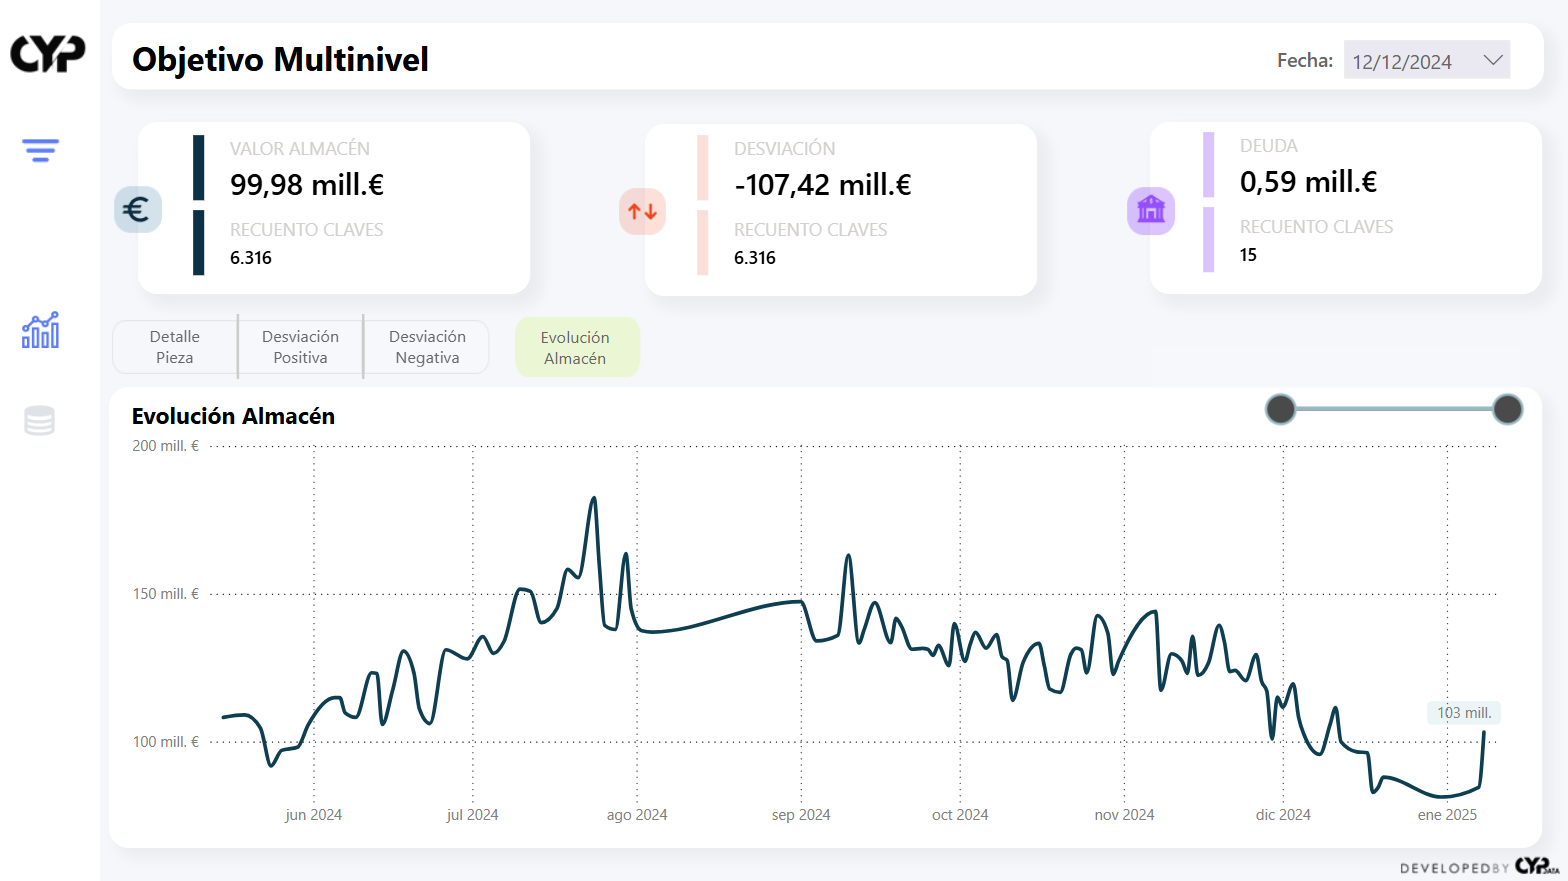Select the Evolución Almacén tab
1568x881 pixels.
[575, 348]
